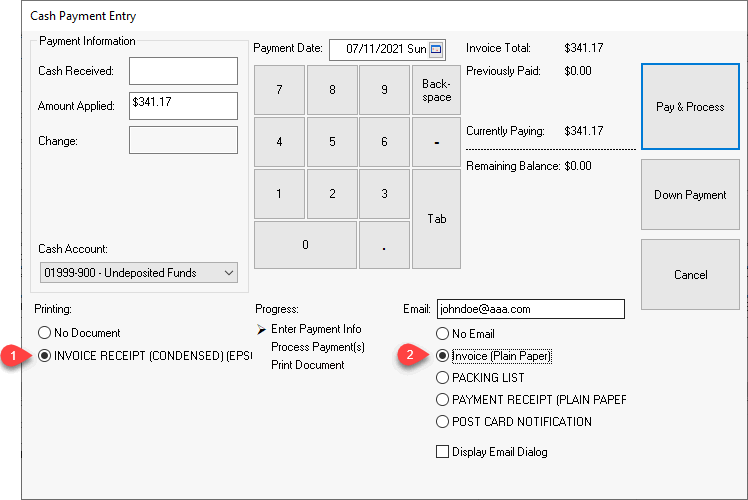Click the Pay & Process button
The height and width of the screenshot is (500, 748).
tap(690, 107)
